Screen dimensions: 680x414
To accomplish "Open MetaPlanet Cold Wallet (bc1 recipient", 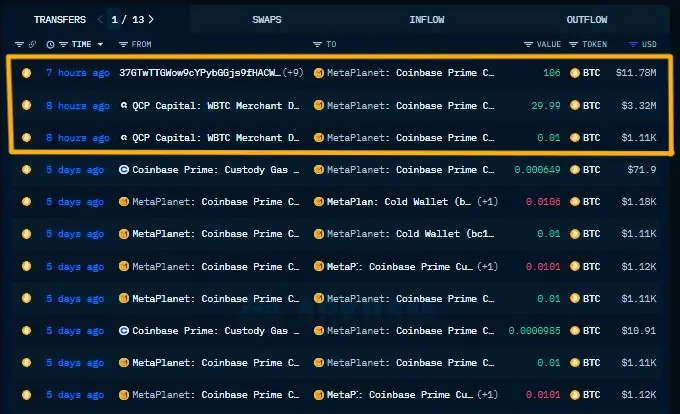I will (x=410, y=234).
